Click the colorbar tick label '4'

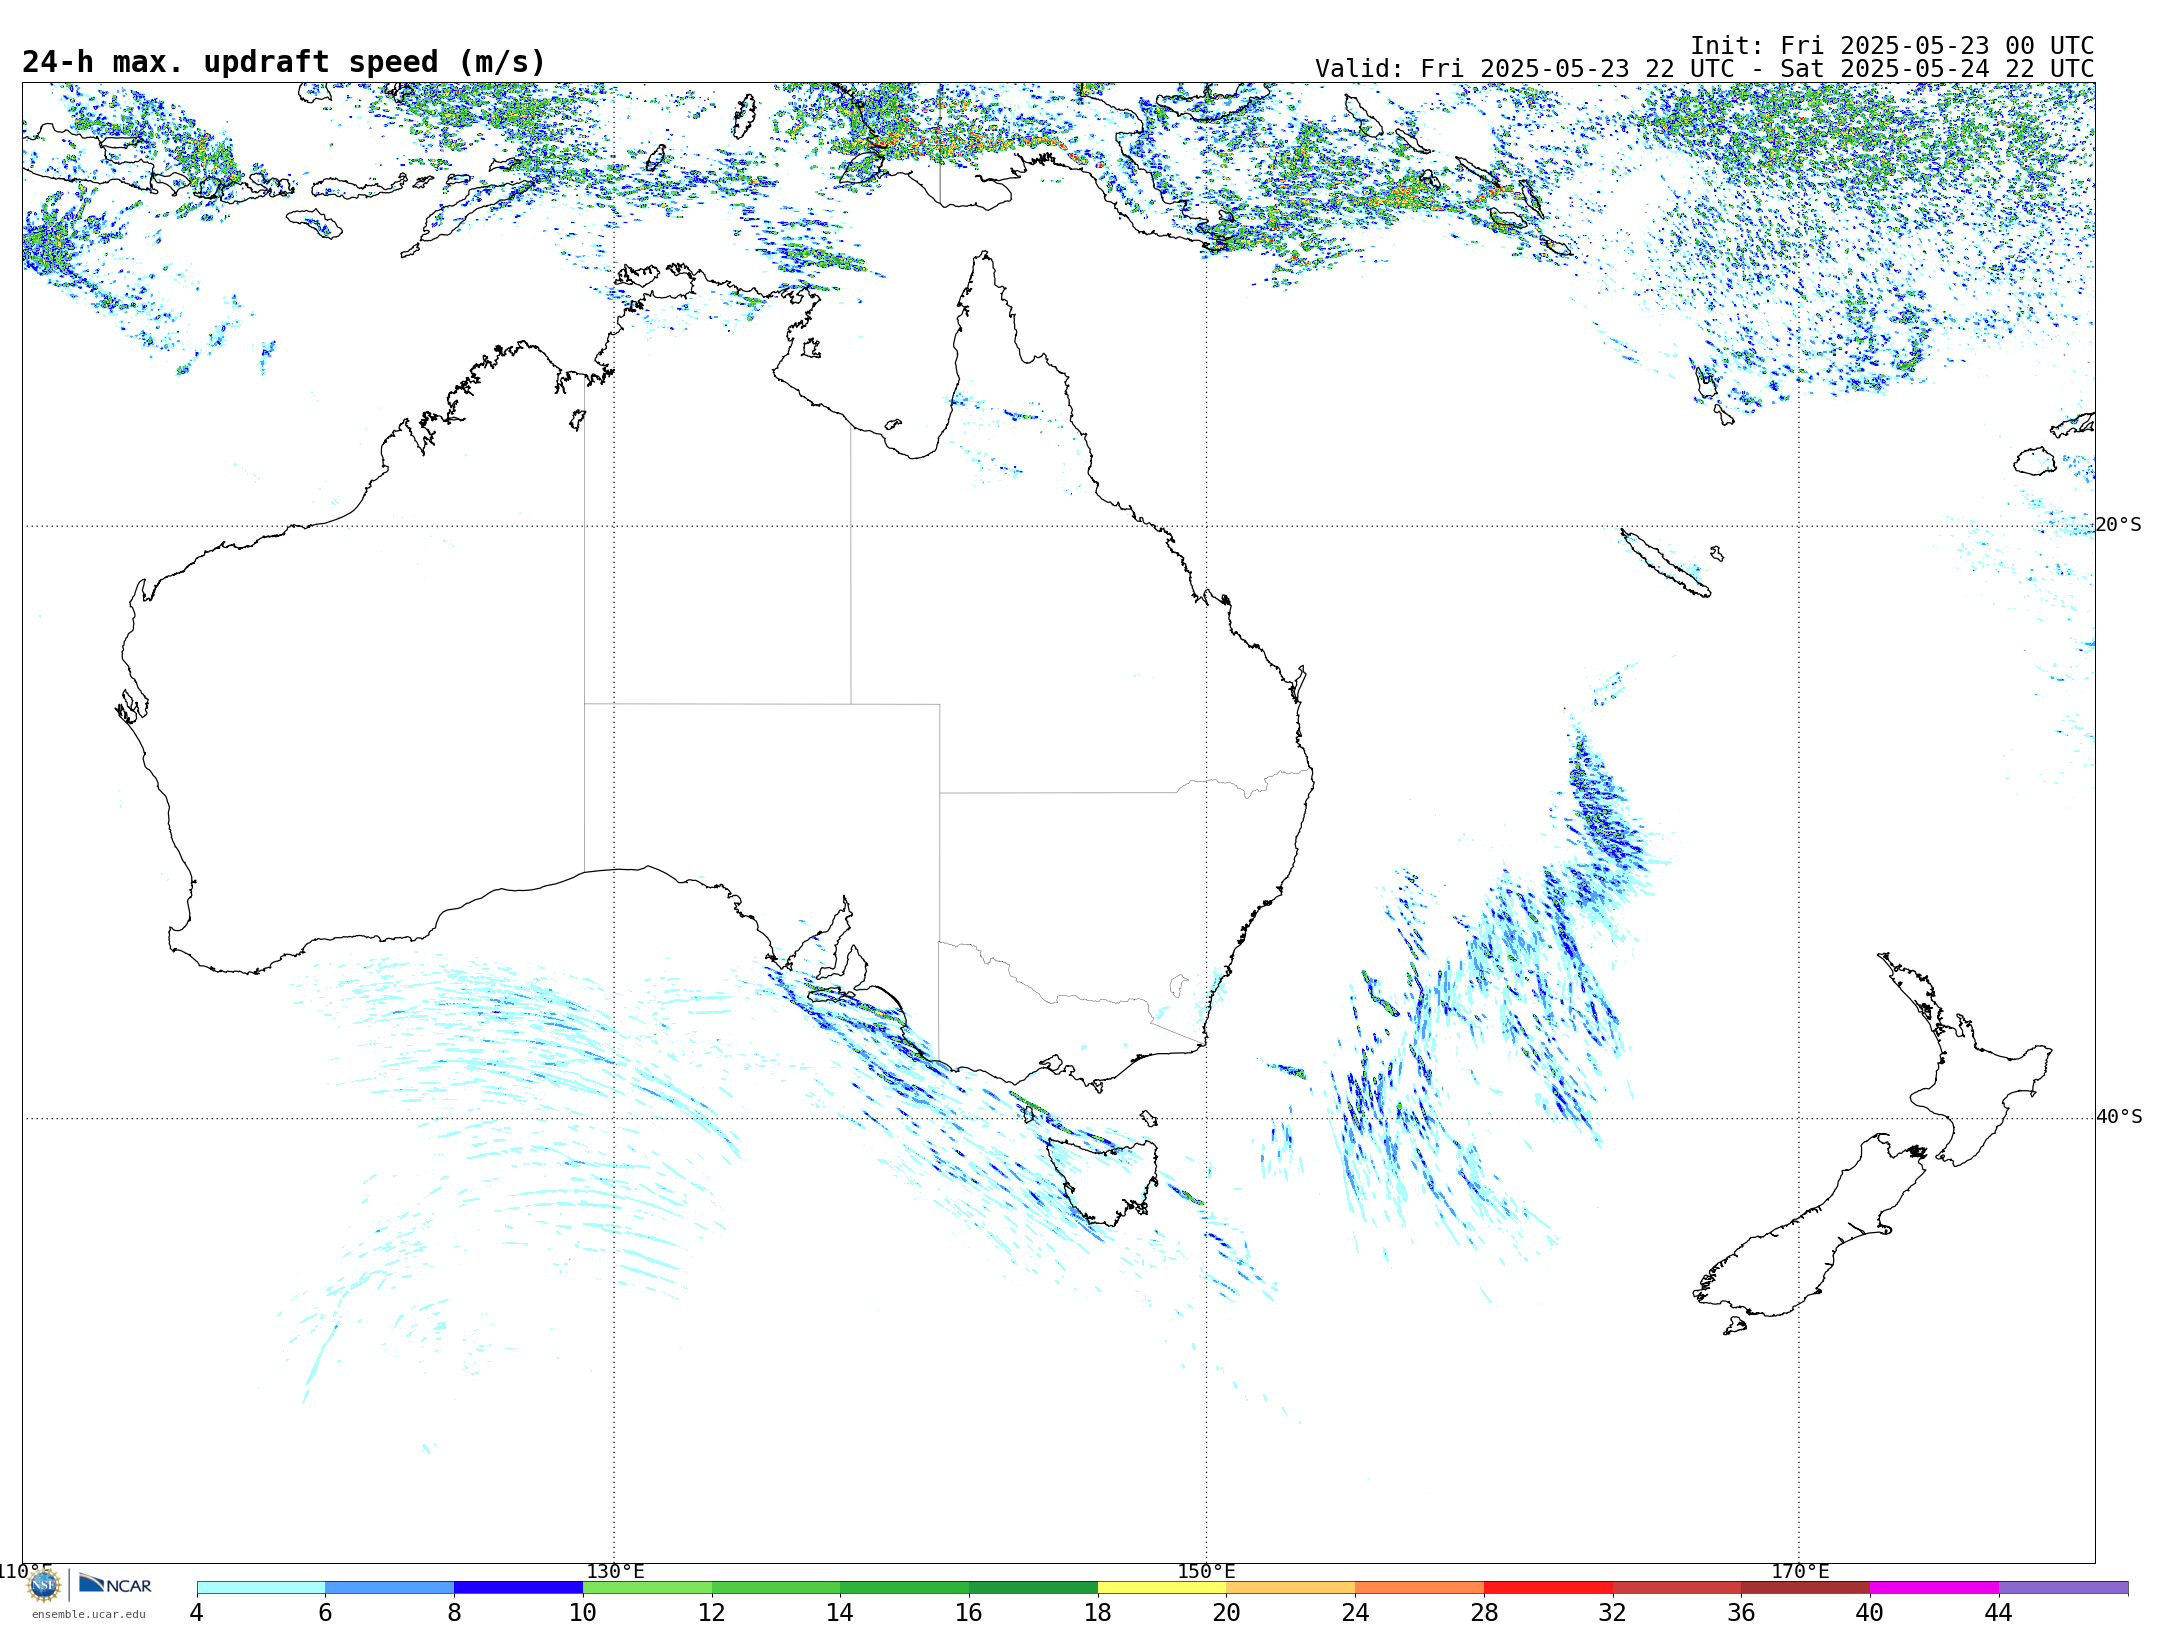[x=197, y=1613]
